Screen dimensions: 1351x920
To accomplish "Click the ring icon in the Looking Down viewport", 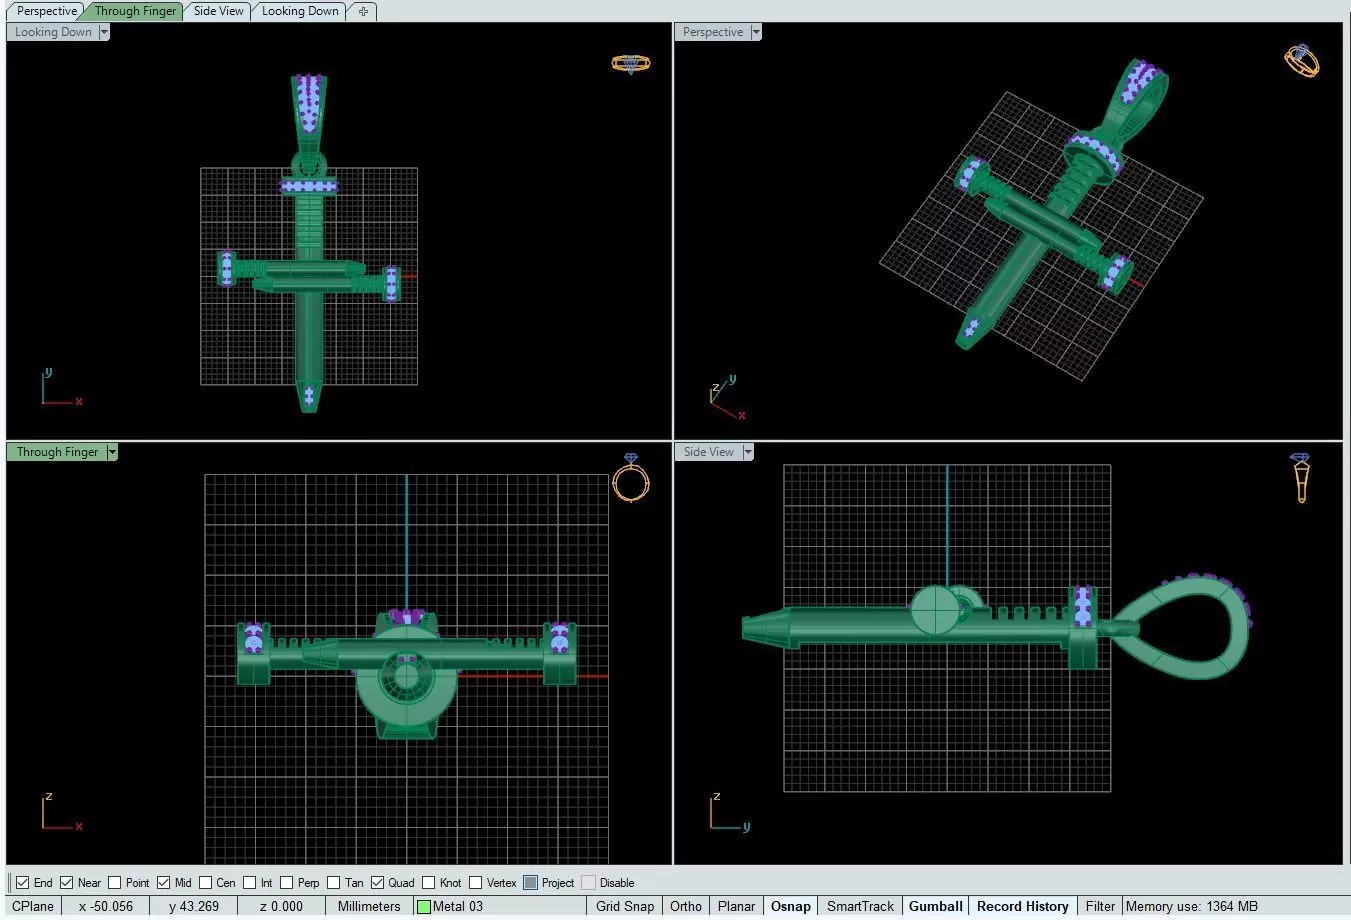I will [630, 64].
